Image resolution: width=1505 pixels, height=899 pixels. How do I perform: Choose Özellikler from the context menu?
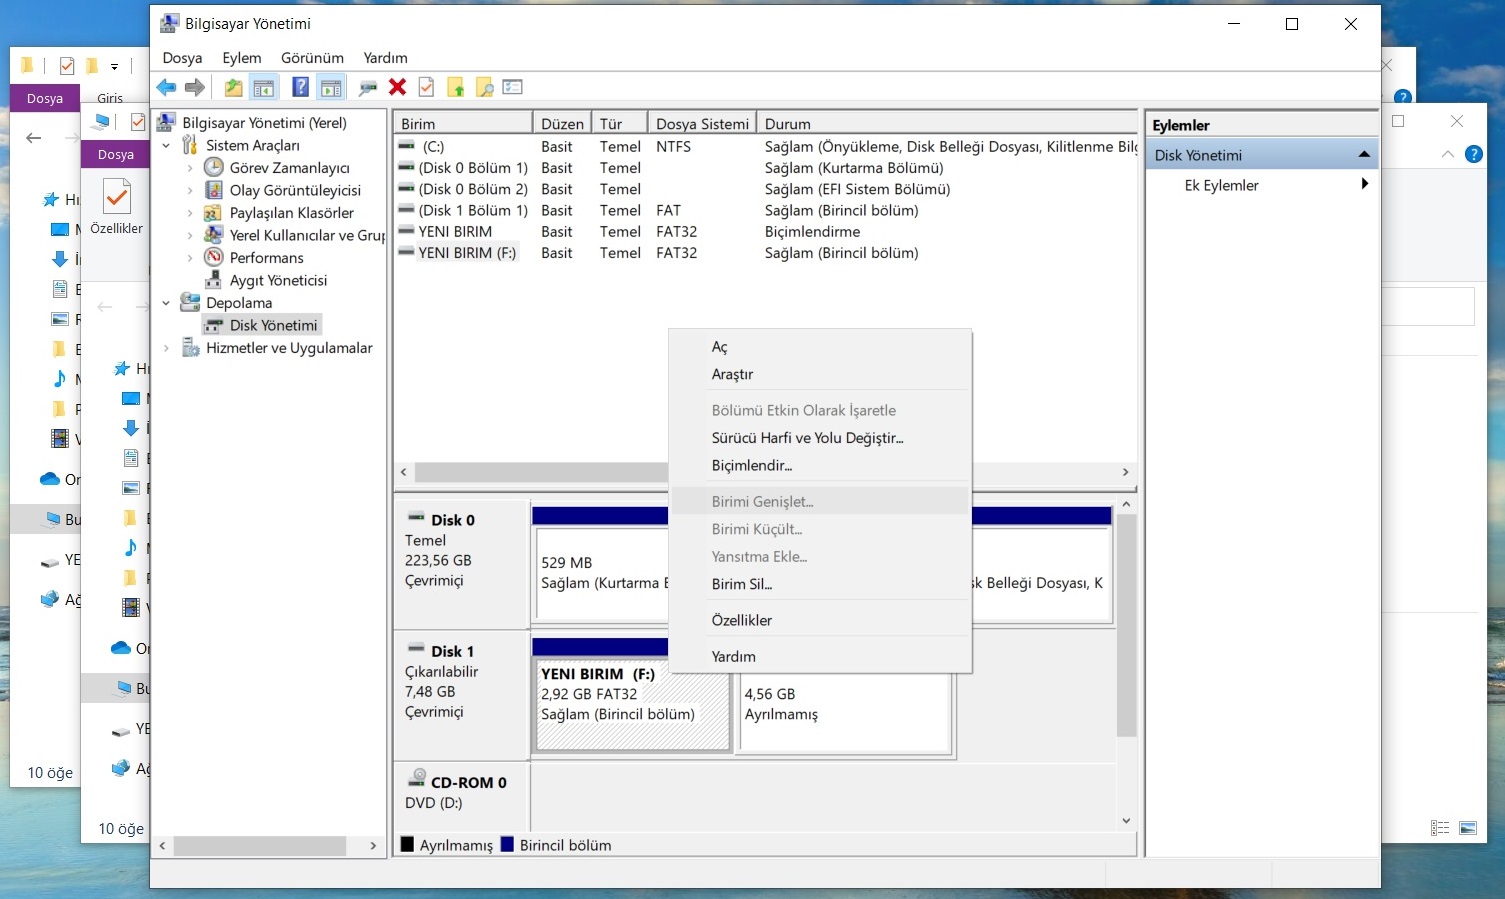pos(820,620)
